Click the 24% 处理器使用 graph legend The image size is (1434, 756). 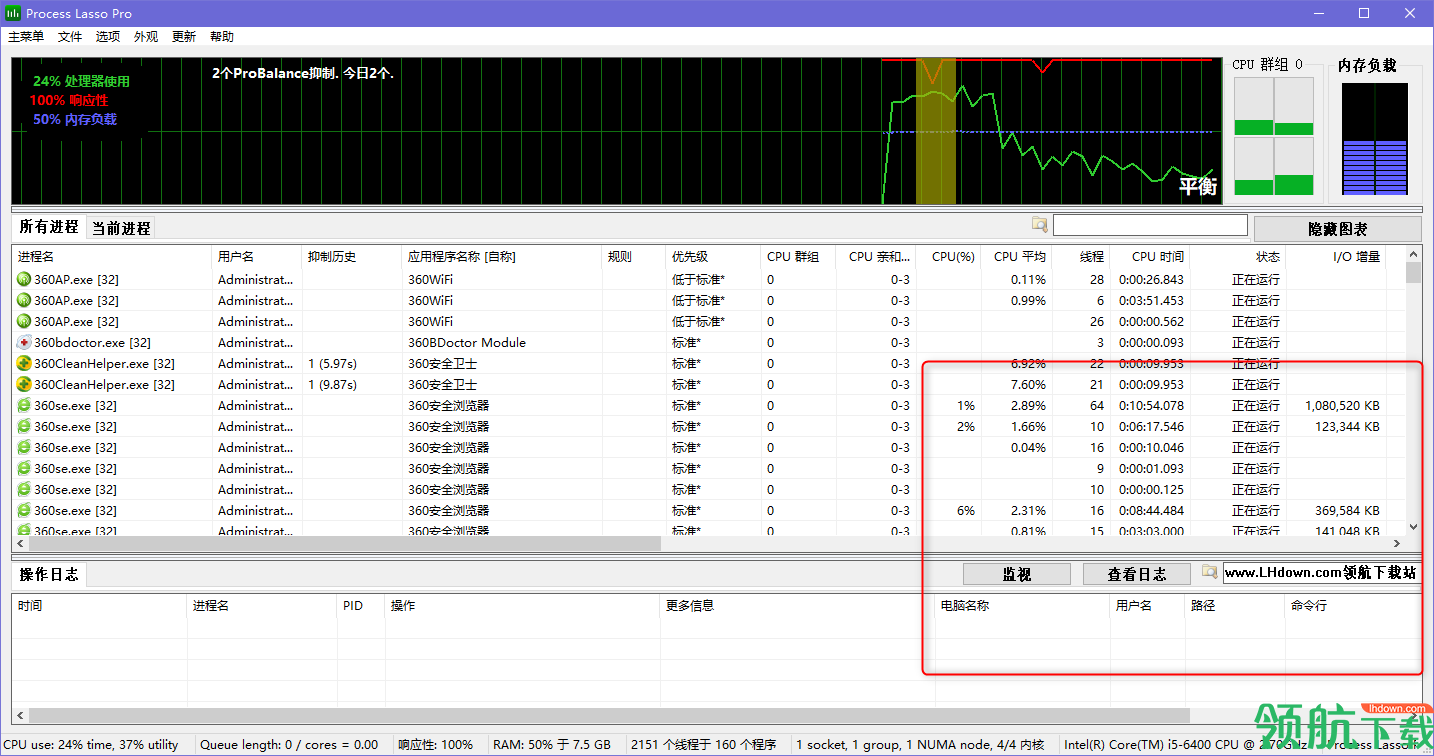[81, 81]
